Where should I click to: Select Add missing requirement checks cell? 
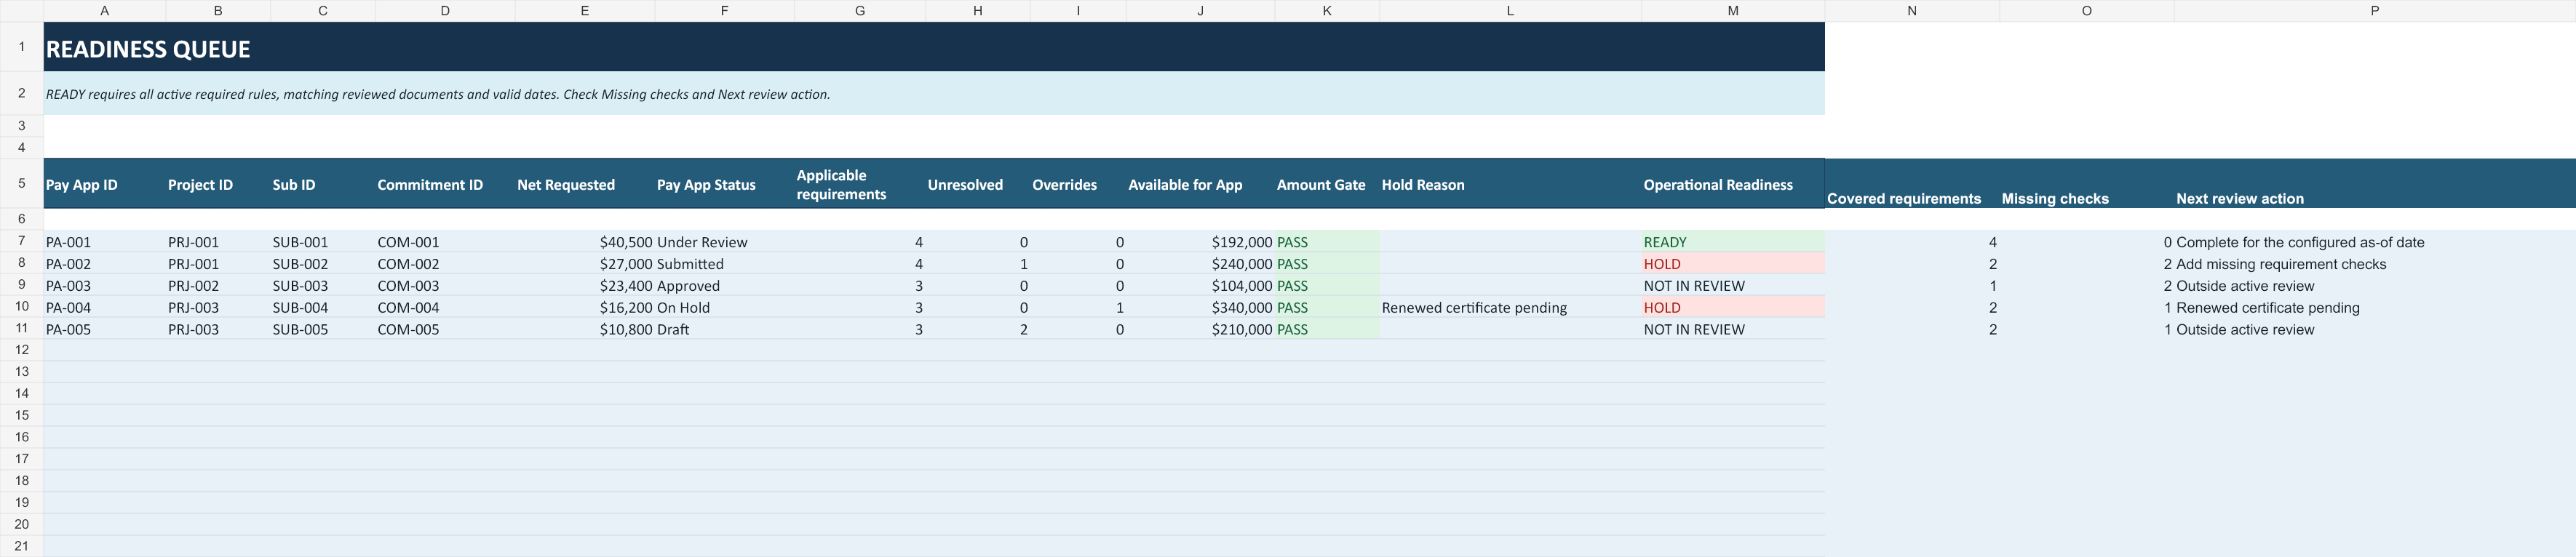[2375, 264]
